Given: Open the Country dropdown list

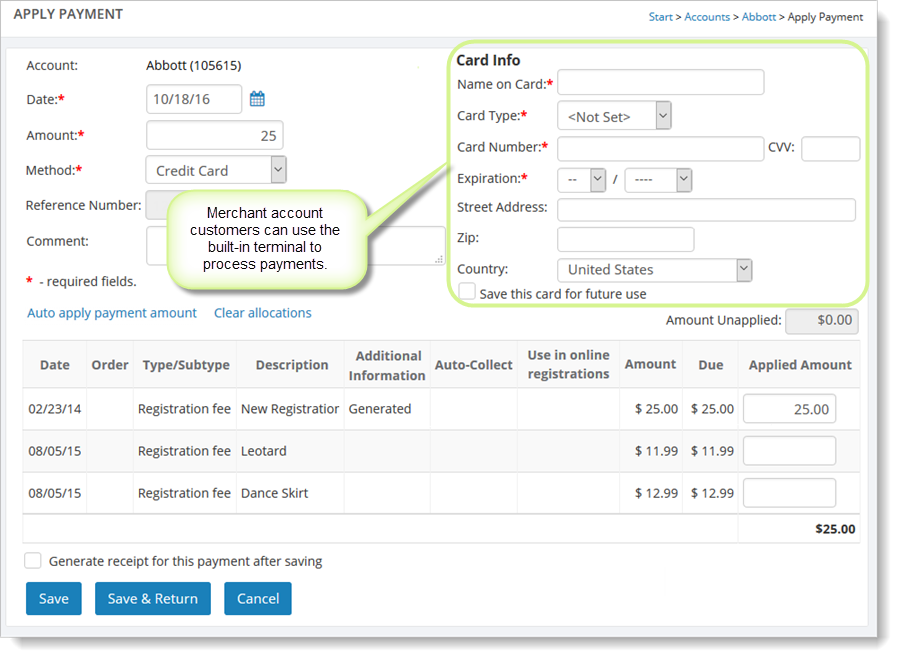Looking at the screenshot, I should pos(654,270).
